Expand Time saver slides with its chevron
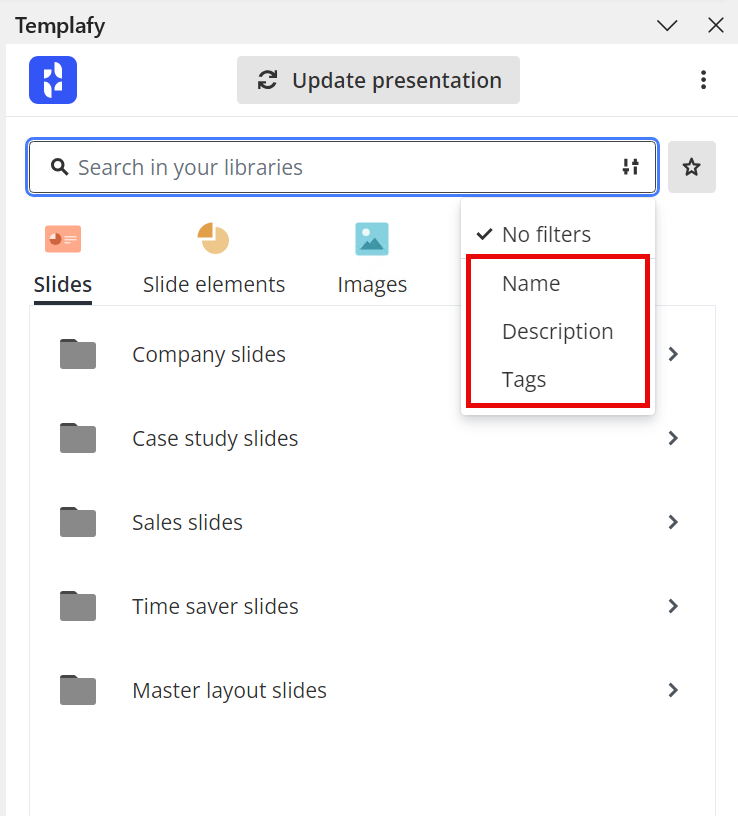 (673, 606)
